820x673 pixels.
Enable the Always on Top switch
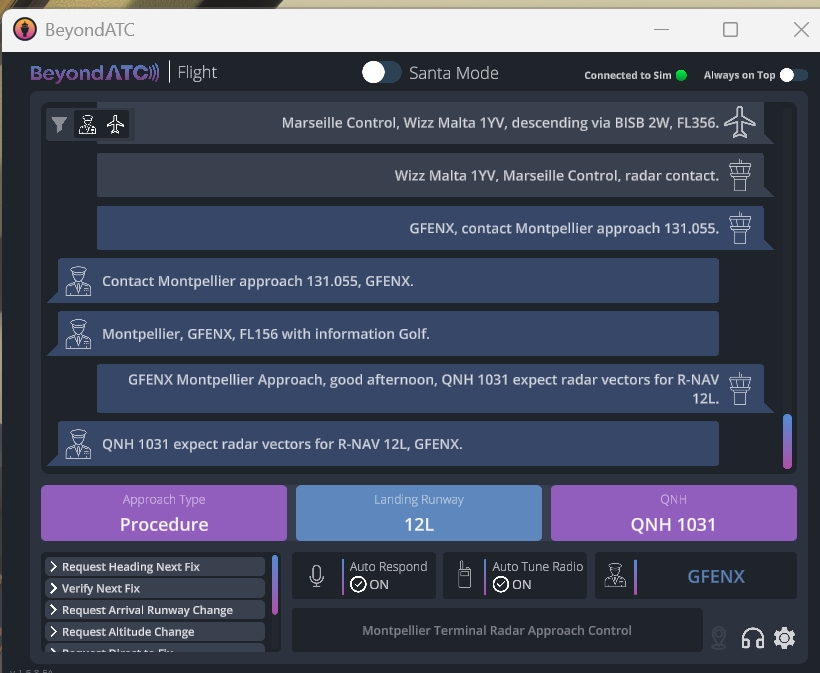click(x=794, y=75)
